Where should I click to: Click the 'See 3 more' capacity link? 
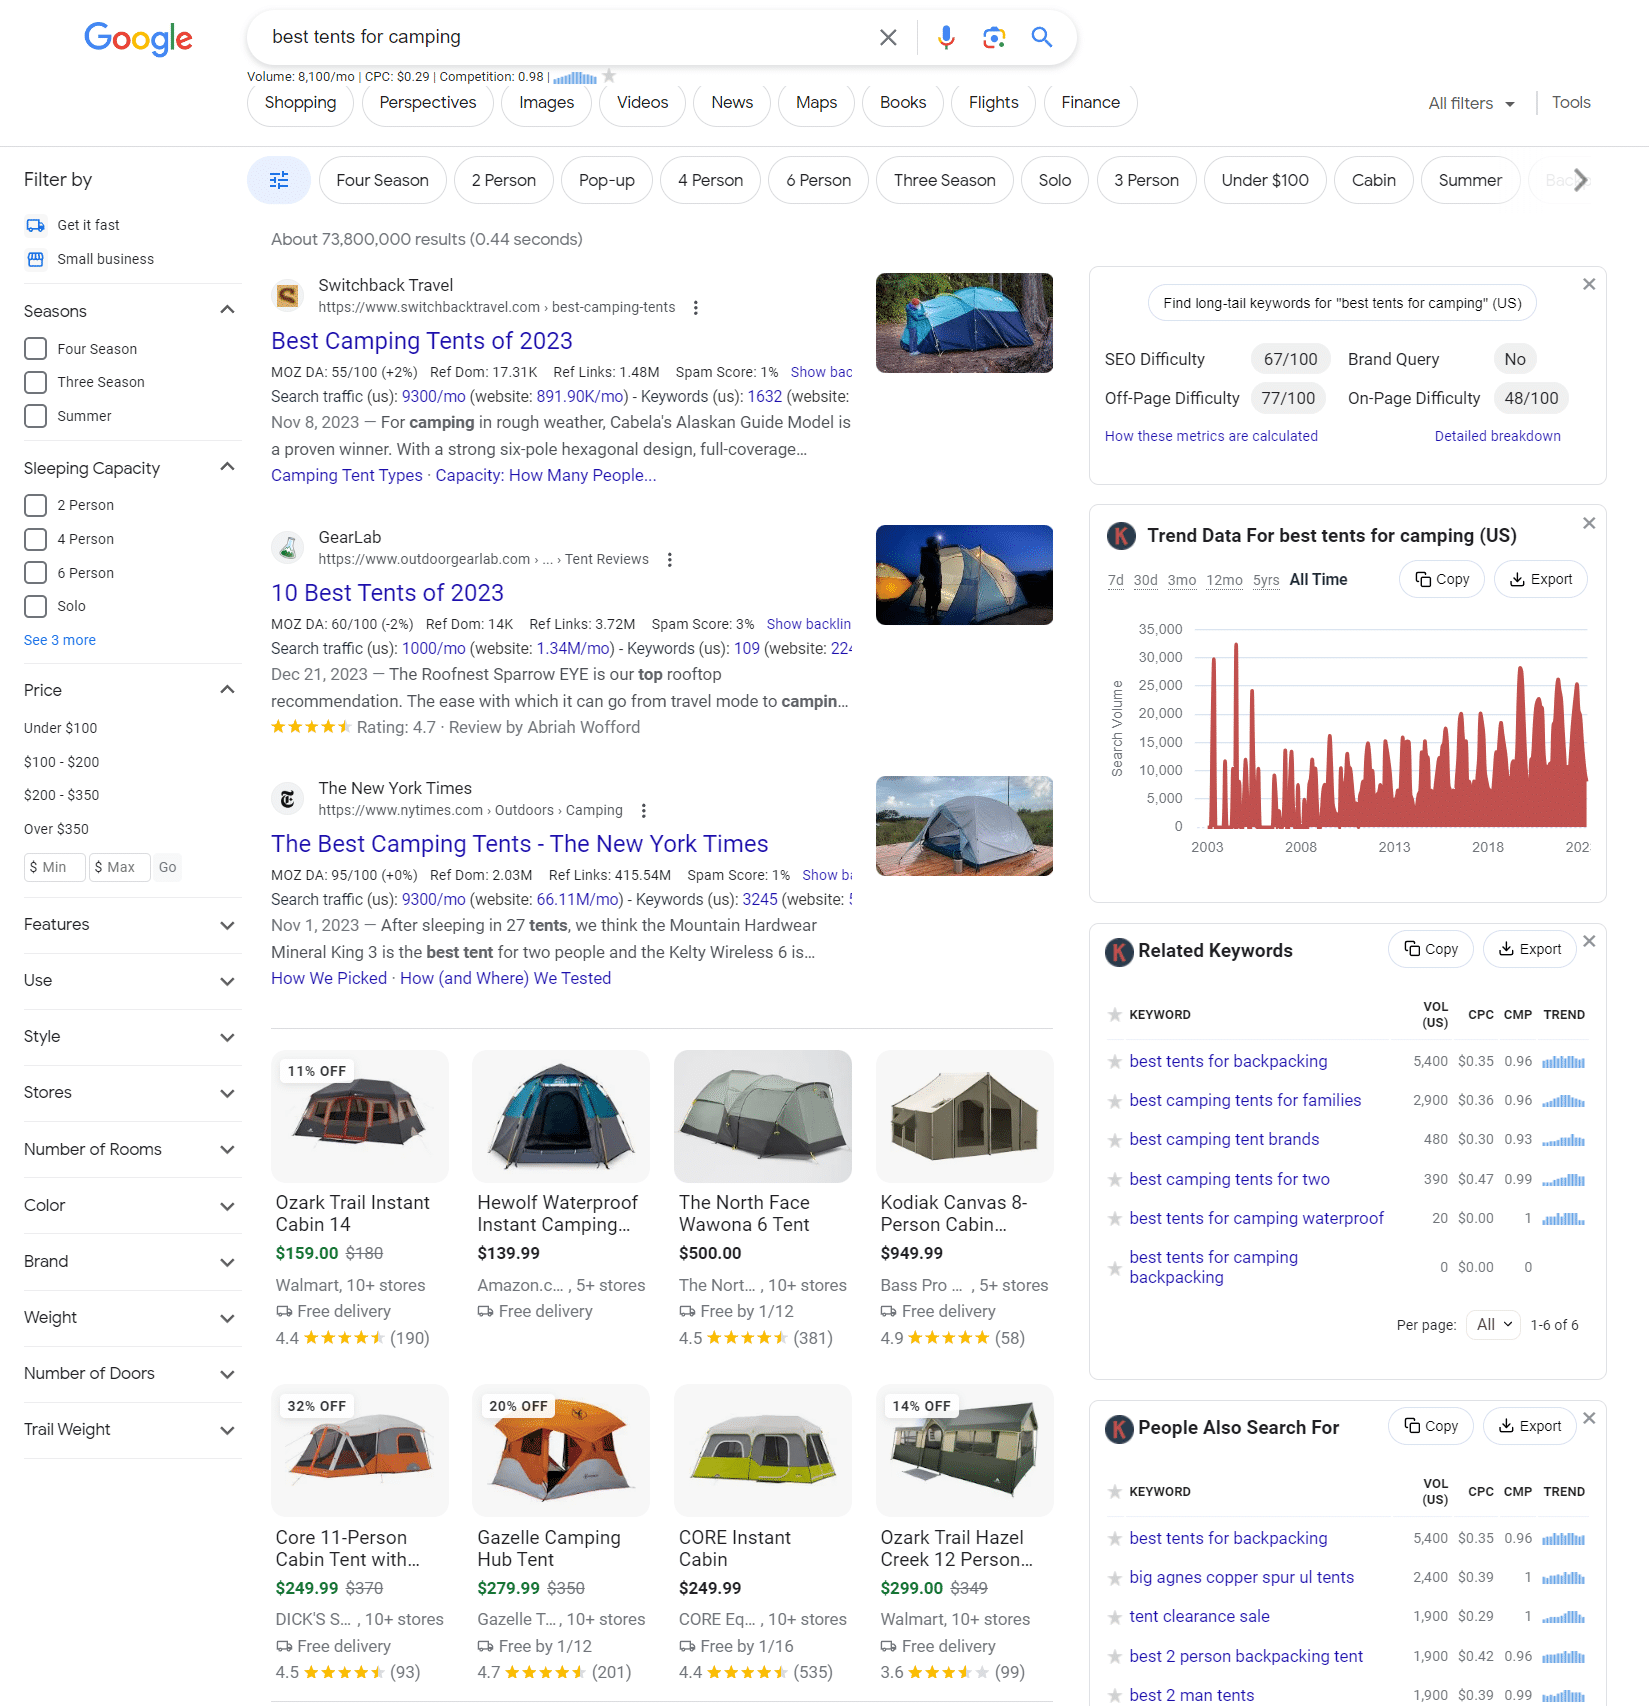point(60,640)
